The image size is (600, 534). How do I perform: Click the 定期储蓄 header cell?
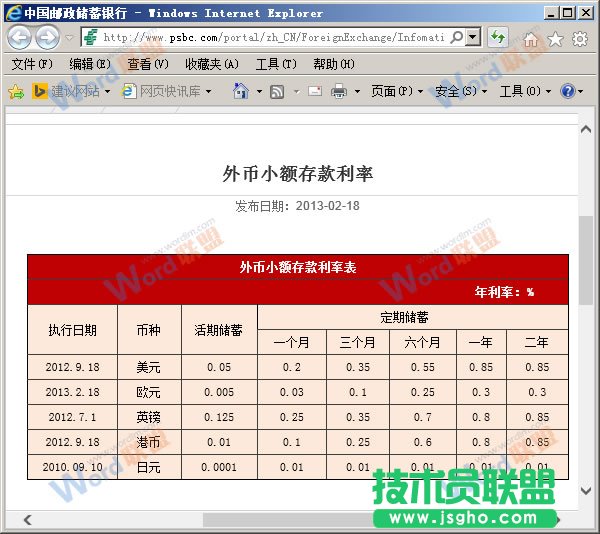coord(413,317)
